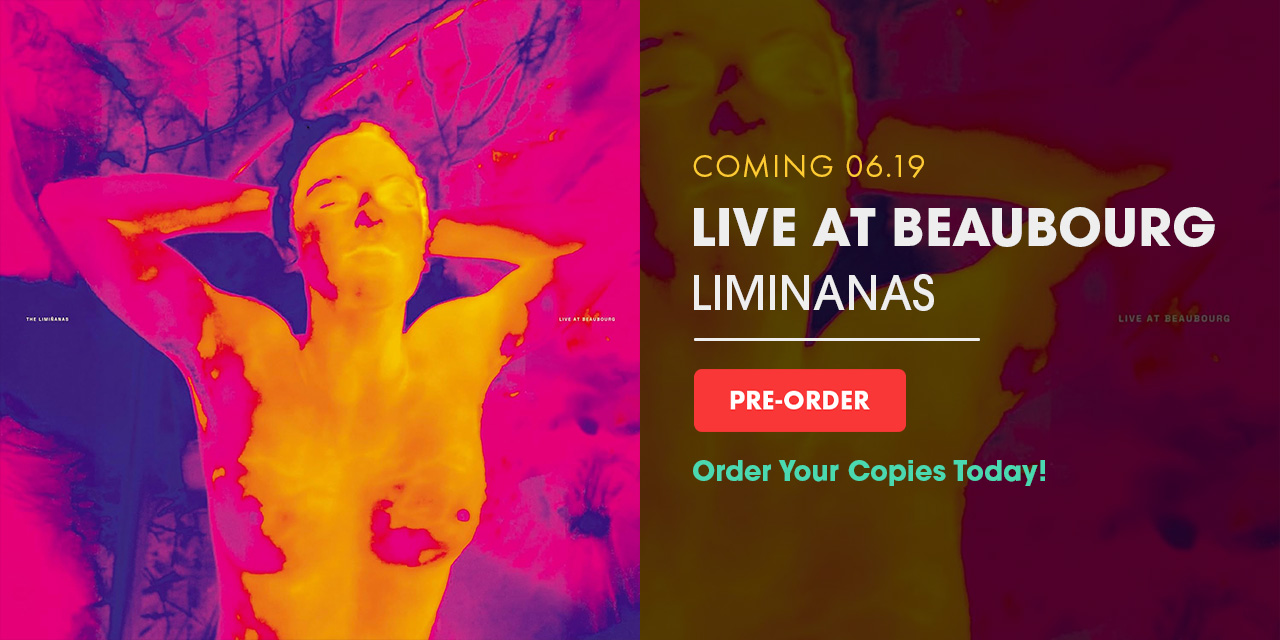Click small LIVE AT BEAUBOURG cover label
The height and width of the screenshot is (640, 1280).
tap(587, 320)
